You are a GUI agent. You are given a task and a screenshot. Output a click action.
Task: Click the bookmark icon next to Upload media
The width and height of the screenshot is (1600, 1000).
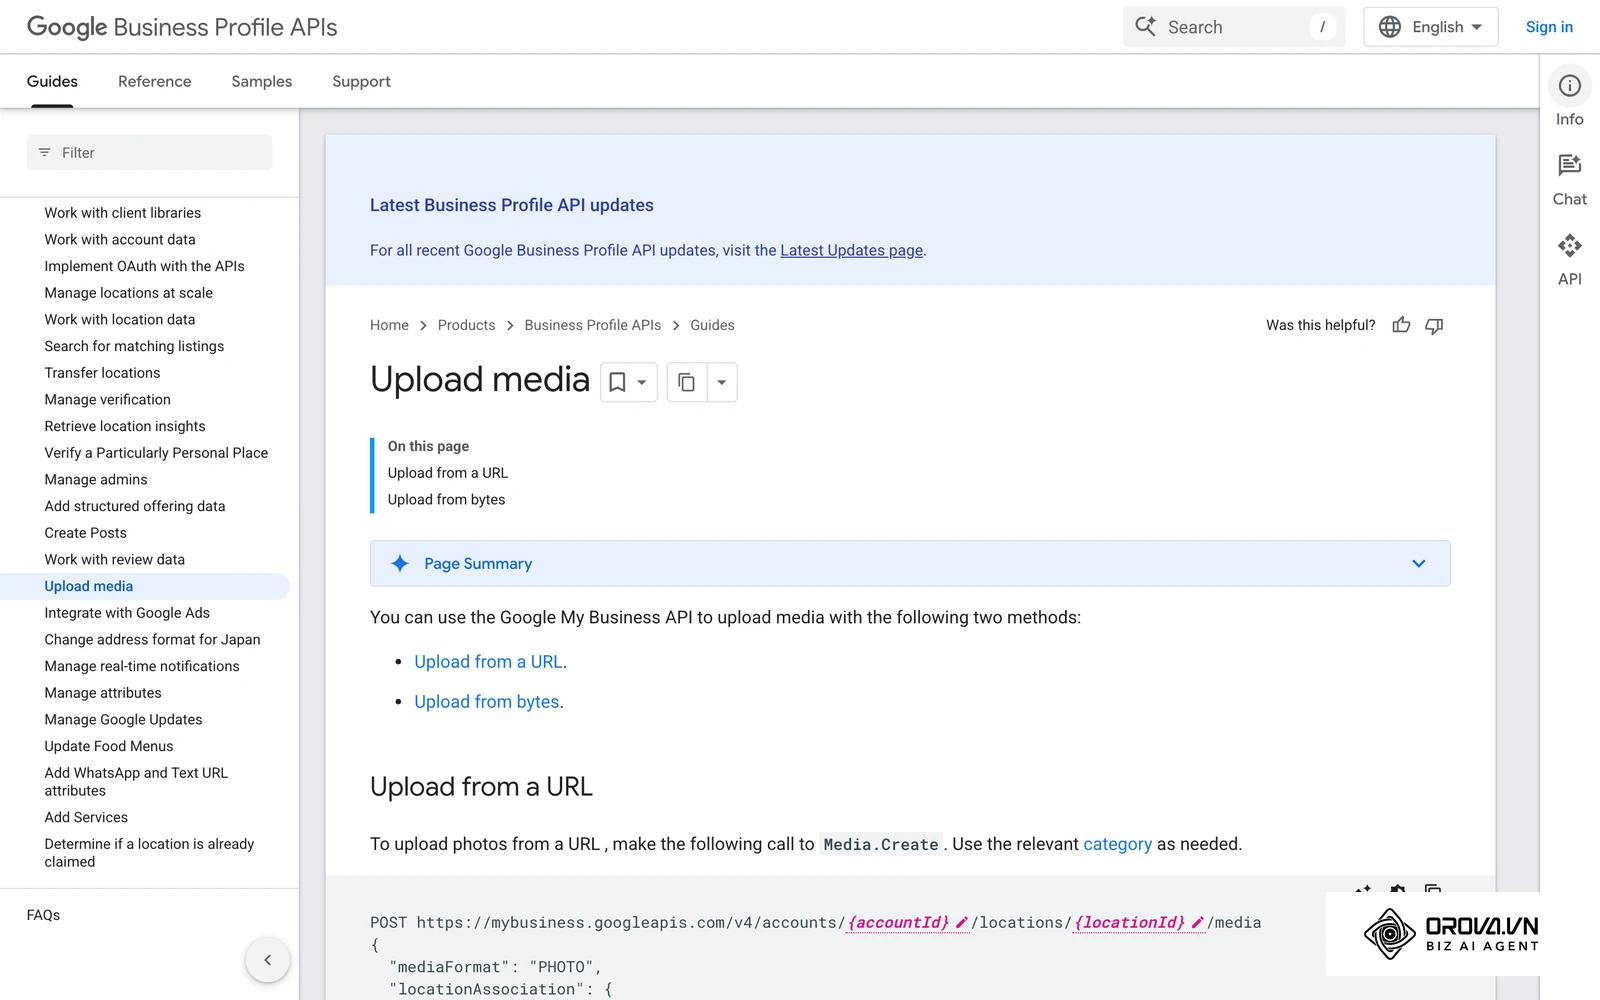618,382
